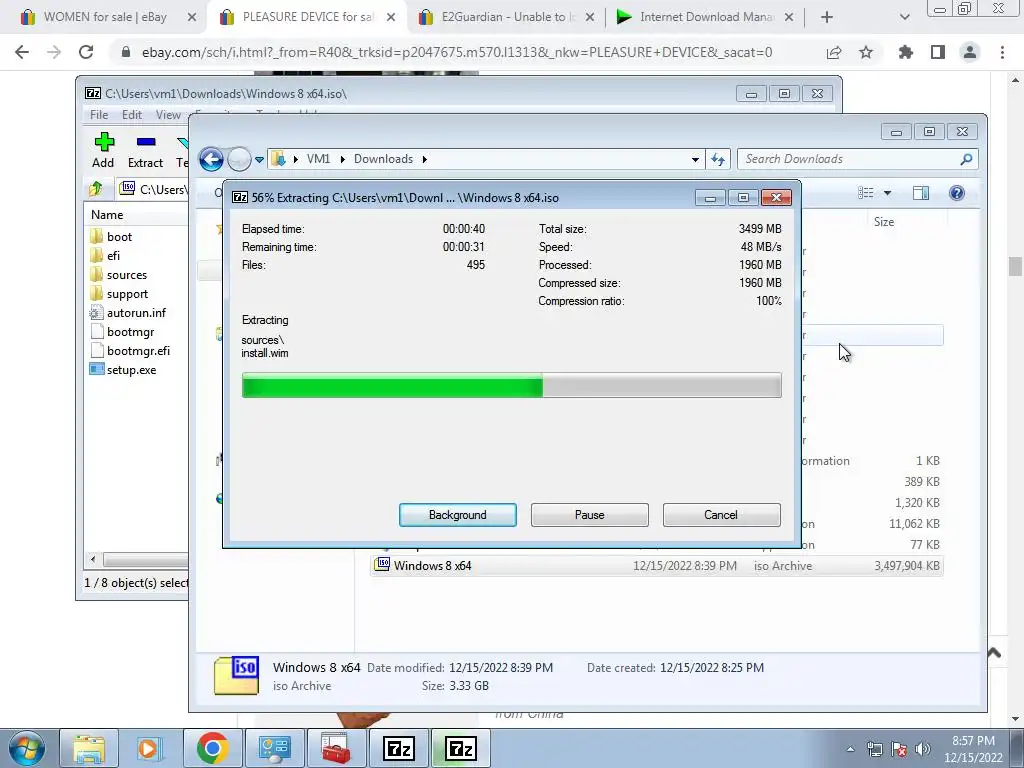Image resolution: width=1024 pixels, height=768 pixels.
Task: Switch to Internet Download Manager tab
Action: coord(707,18)
